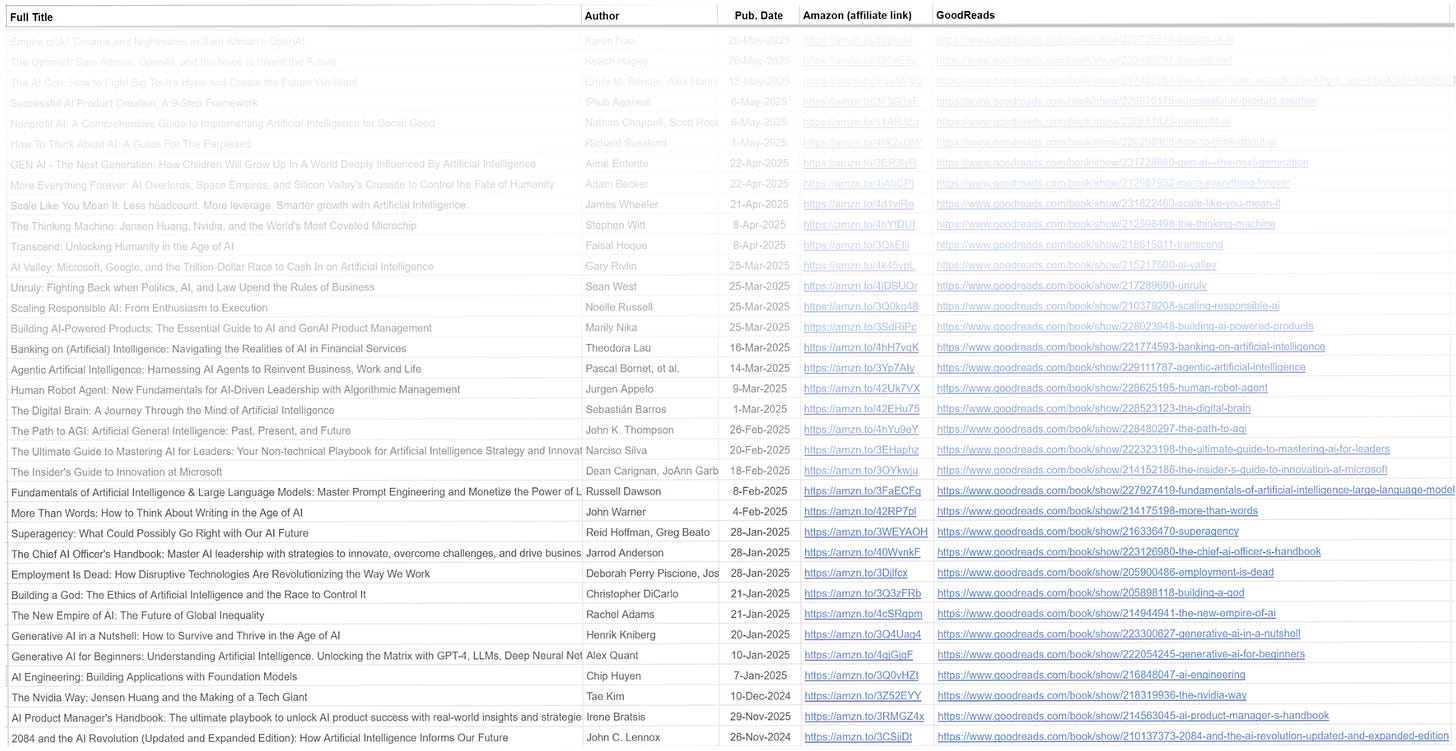
Task: Open Amazon link for Building a God
Action: coord(862,594)
